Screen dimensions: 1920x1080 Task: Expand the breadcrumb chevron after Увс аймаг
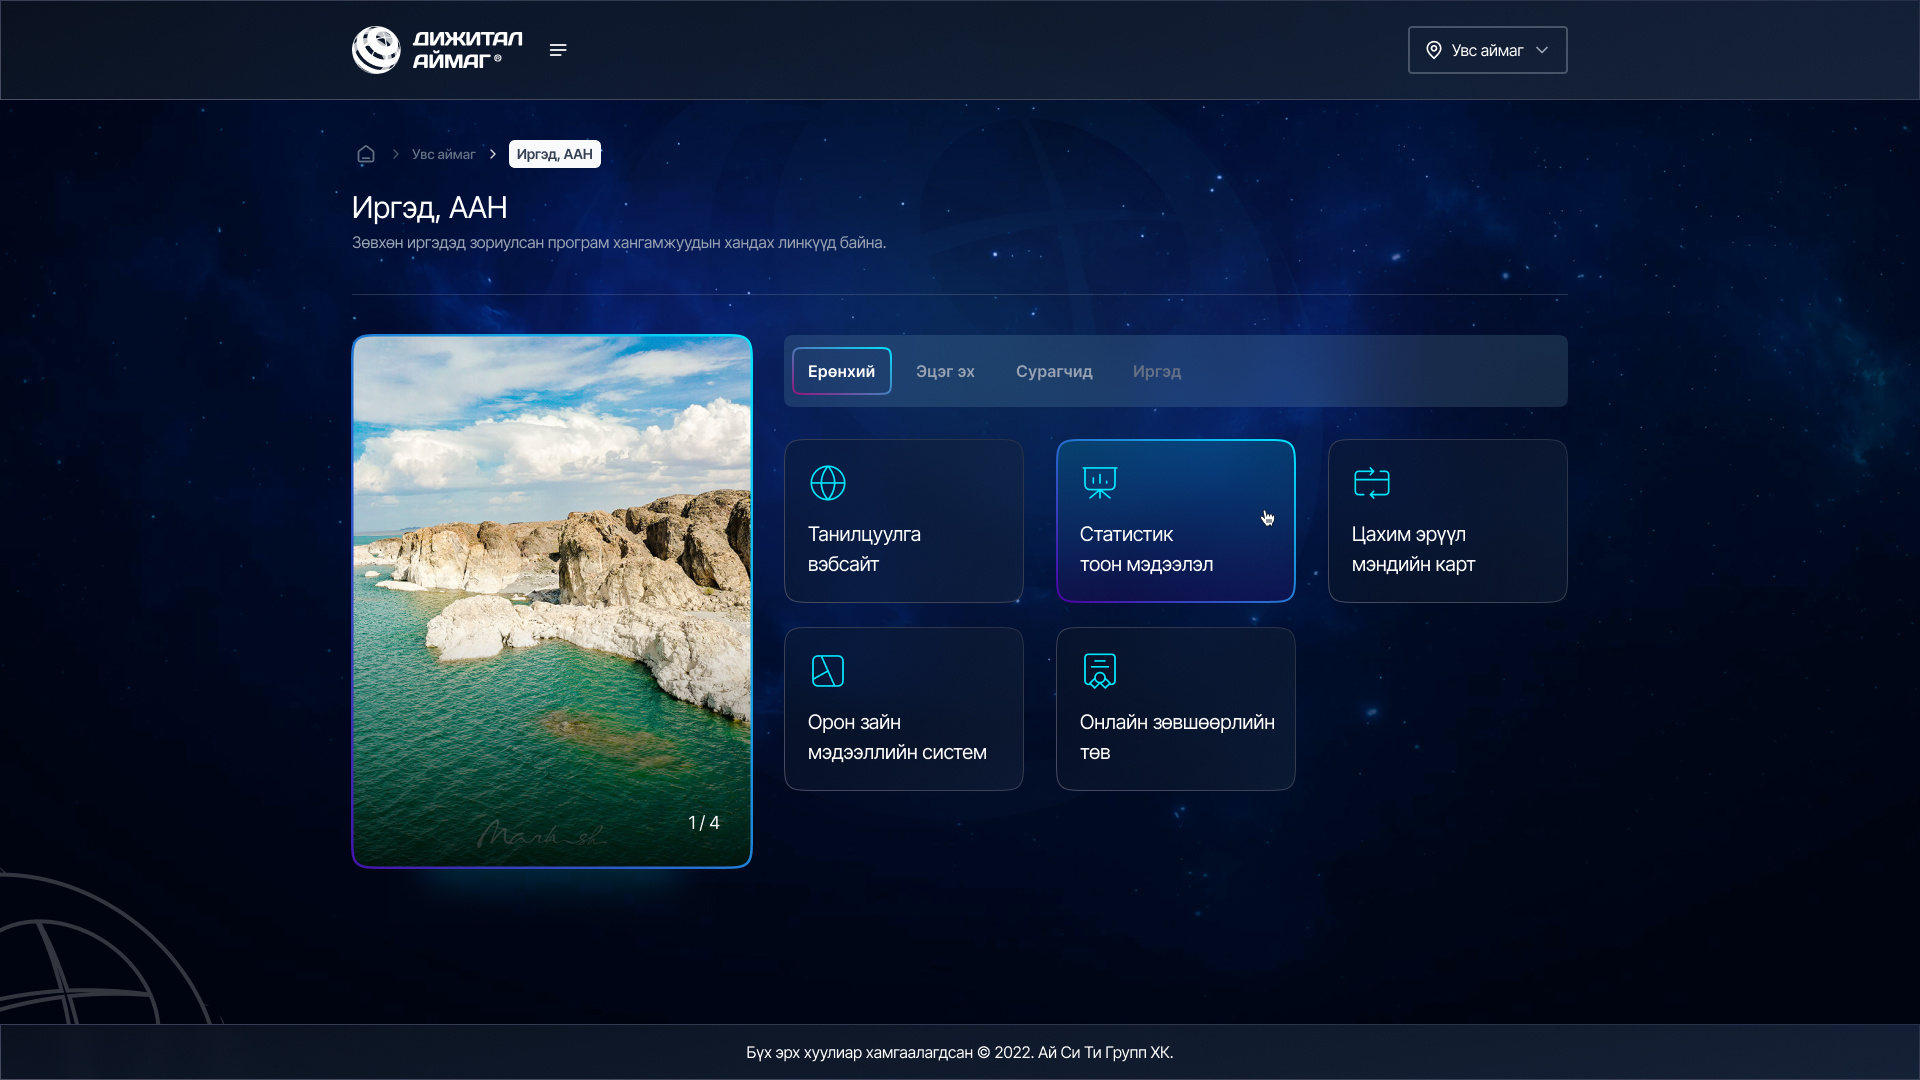[492, 153]
